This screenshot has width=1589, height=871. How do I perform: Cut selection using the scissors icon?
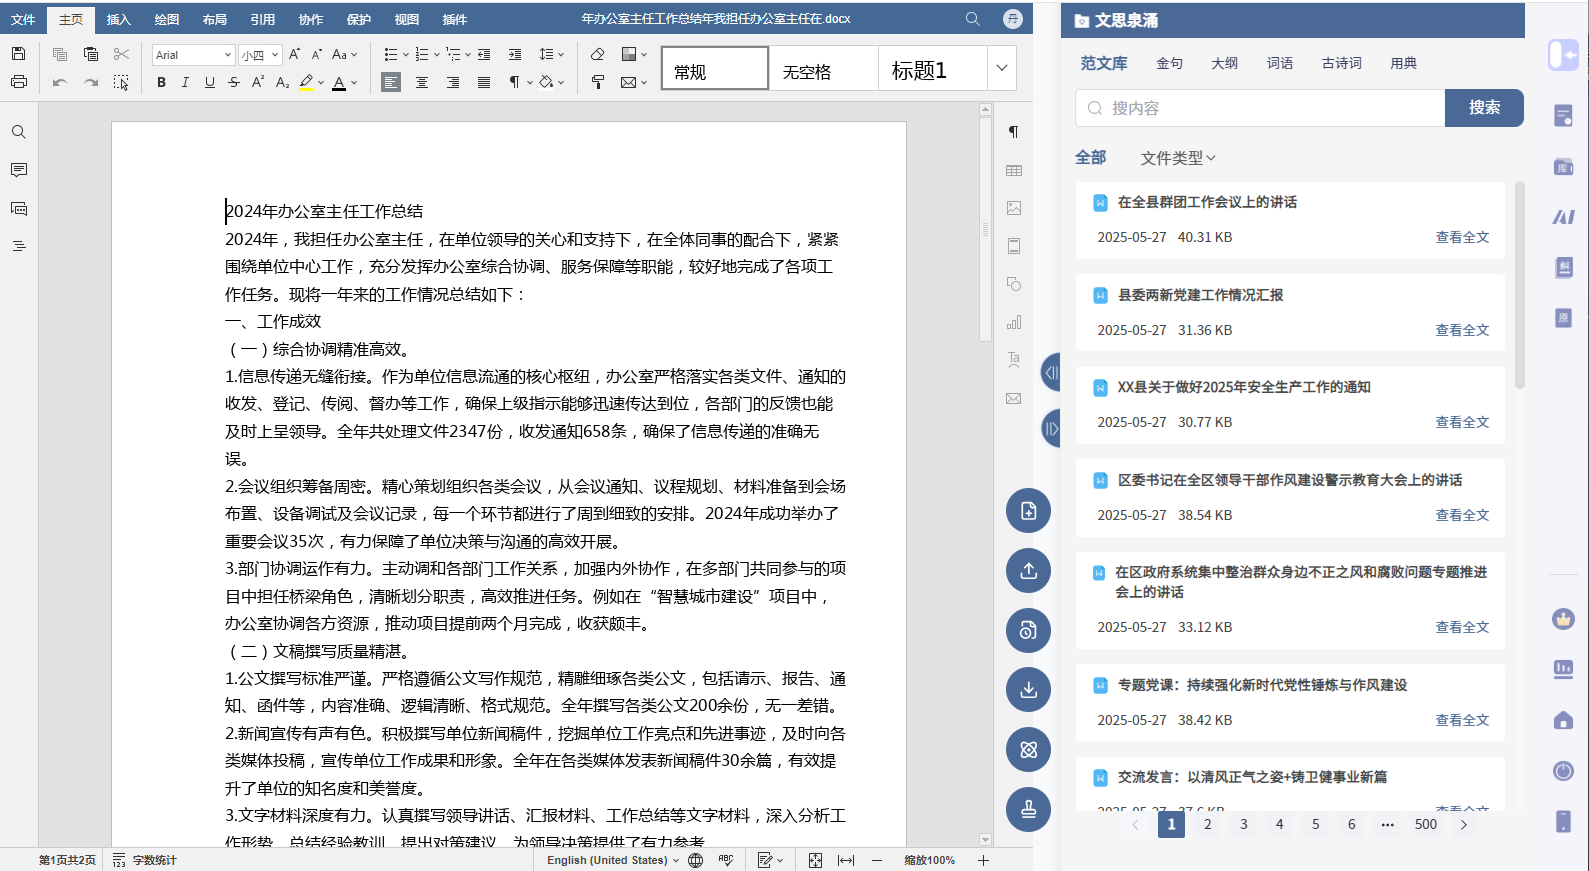(121, 54)
